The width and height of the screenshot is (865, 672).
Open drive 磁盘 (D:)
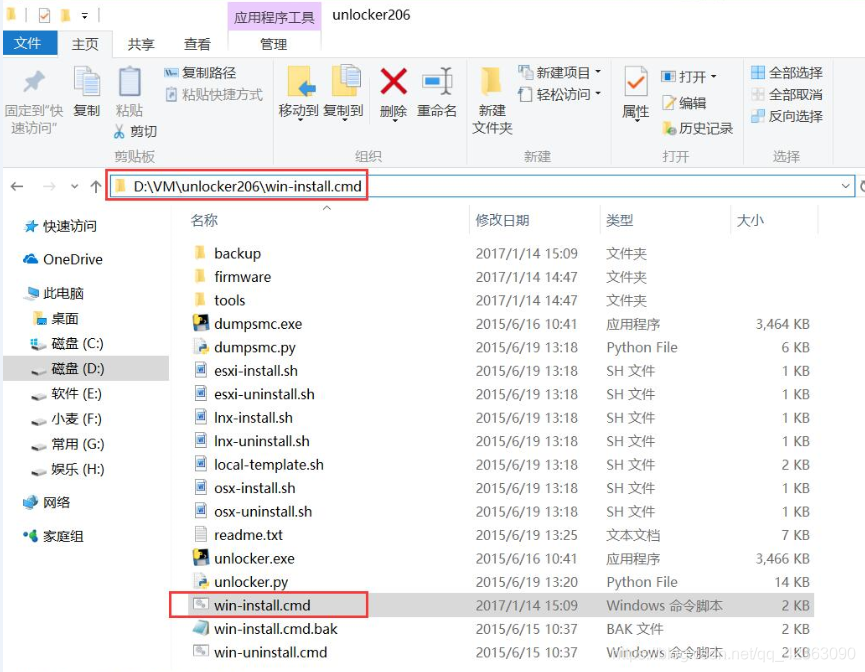(86, 369)
